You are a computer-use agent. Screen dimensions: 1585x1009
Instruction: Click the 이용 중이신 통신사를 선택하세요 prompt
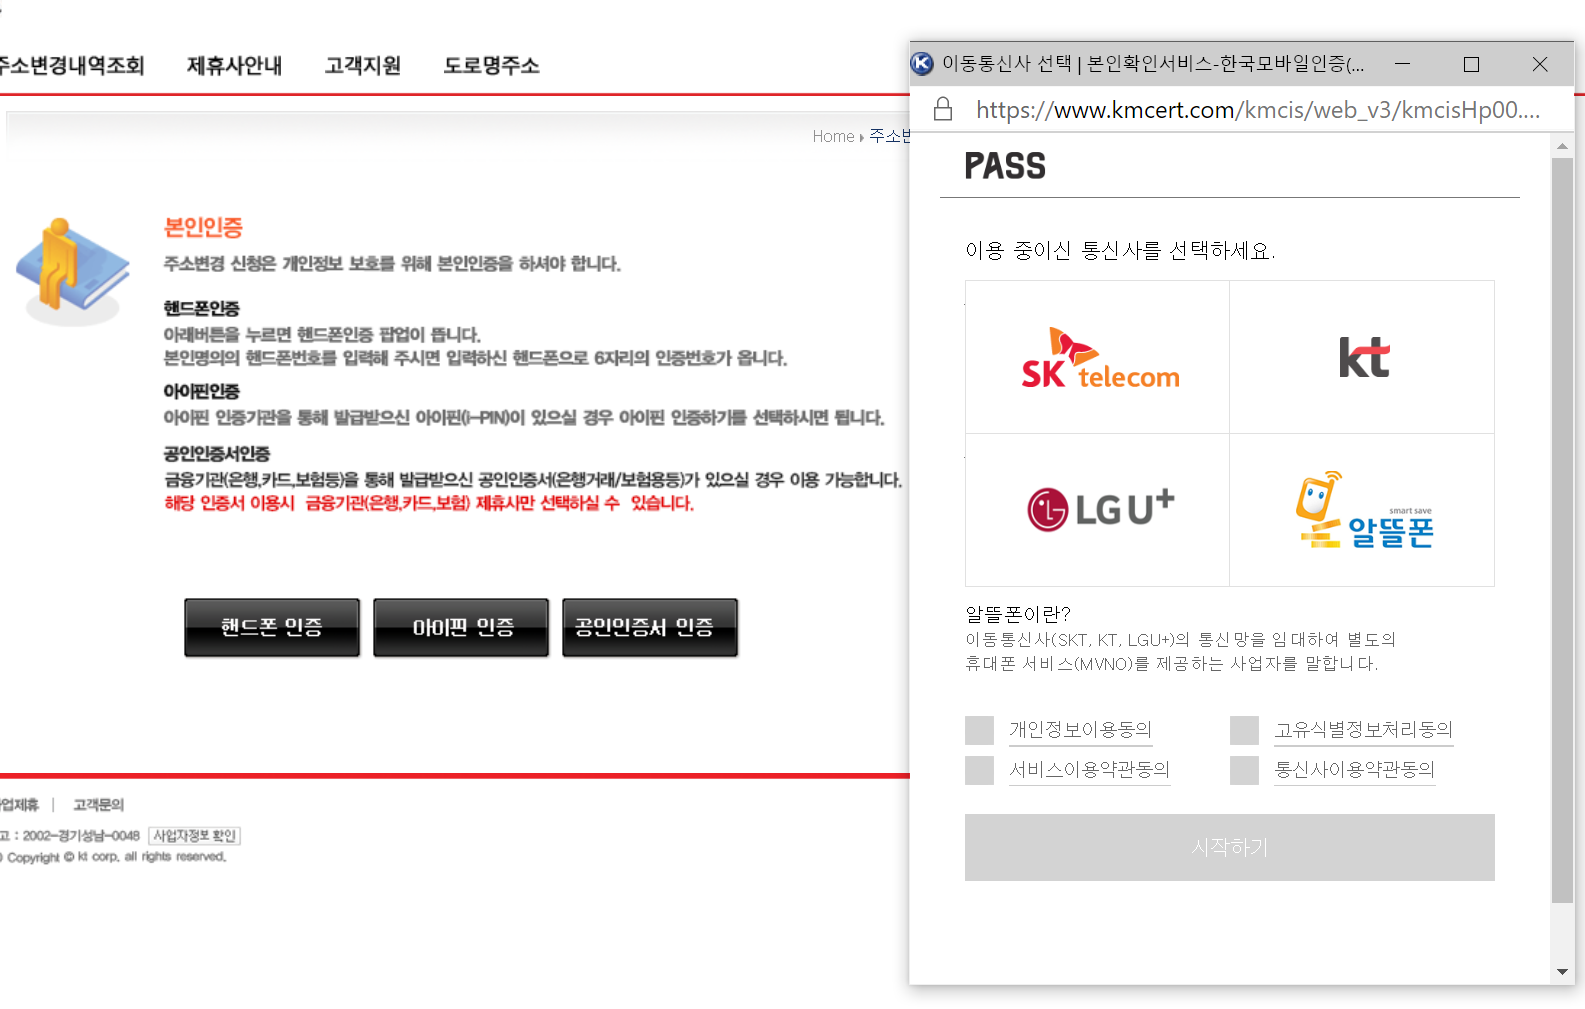click(x=1120, y=250)
